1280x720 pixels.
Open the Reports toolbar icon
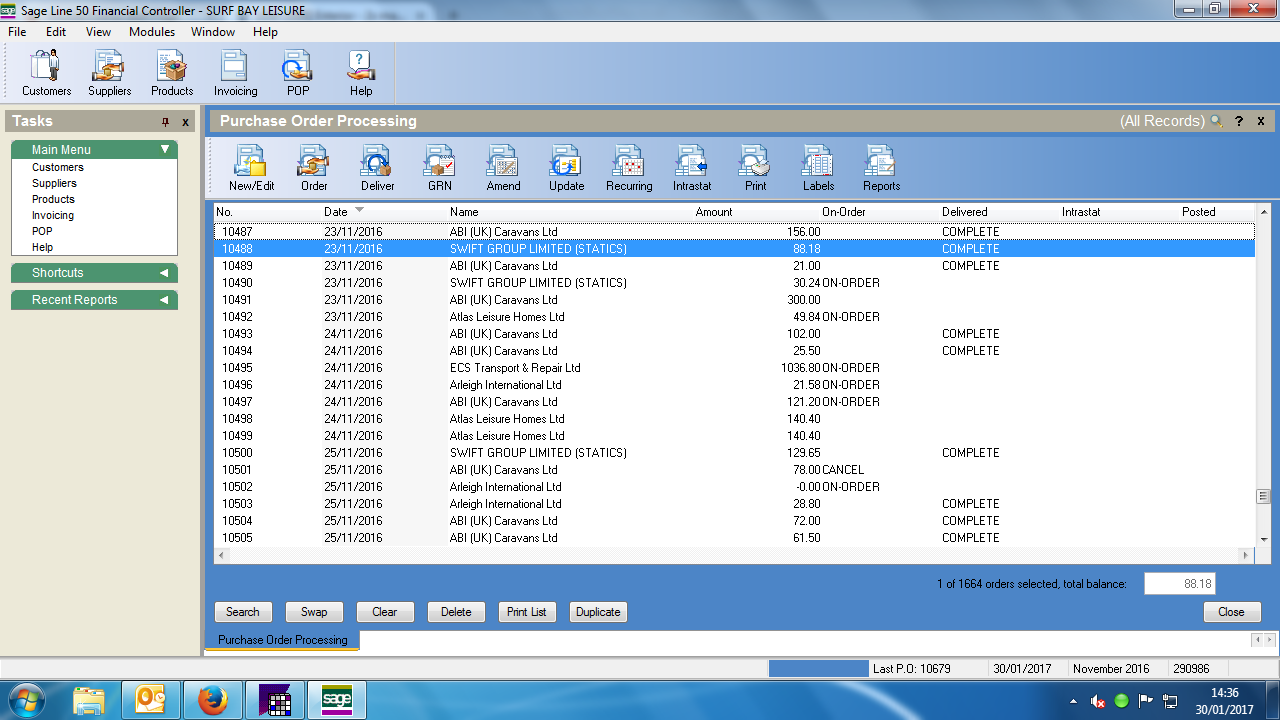pyautogui.click(x=881, y=168)
